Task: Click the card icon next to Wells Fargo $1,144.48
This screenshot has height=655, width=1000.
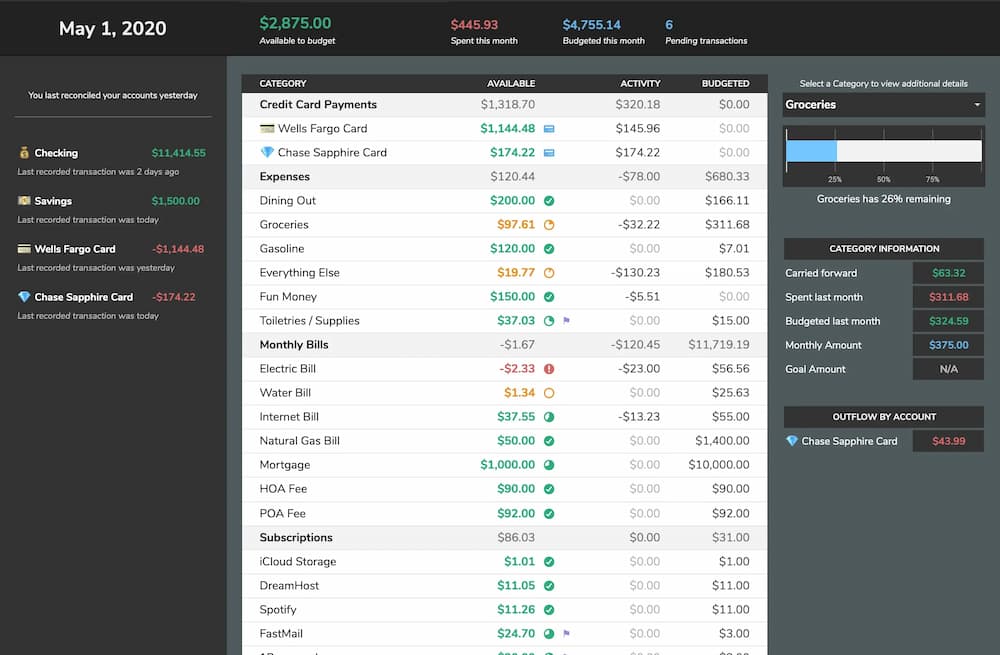Action: (x=548, y=129)
